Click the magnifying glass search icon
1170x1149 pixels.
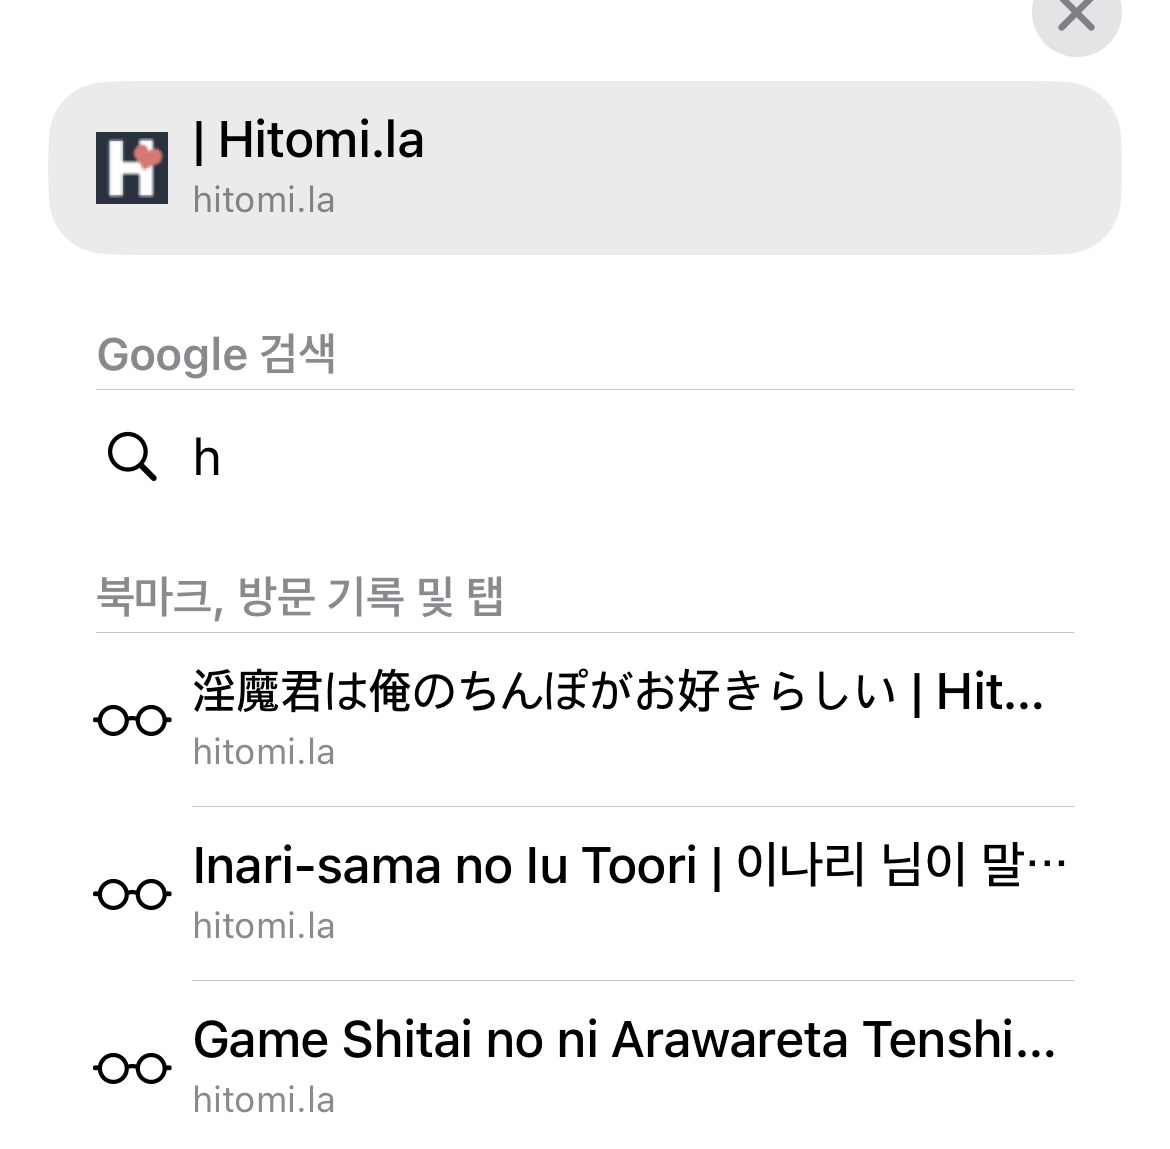(132, 456)
